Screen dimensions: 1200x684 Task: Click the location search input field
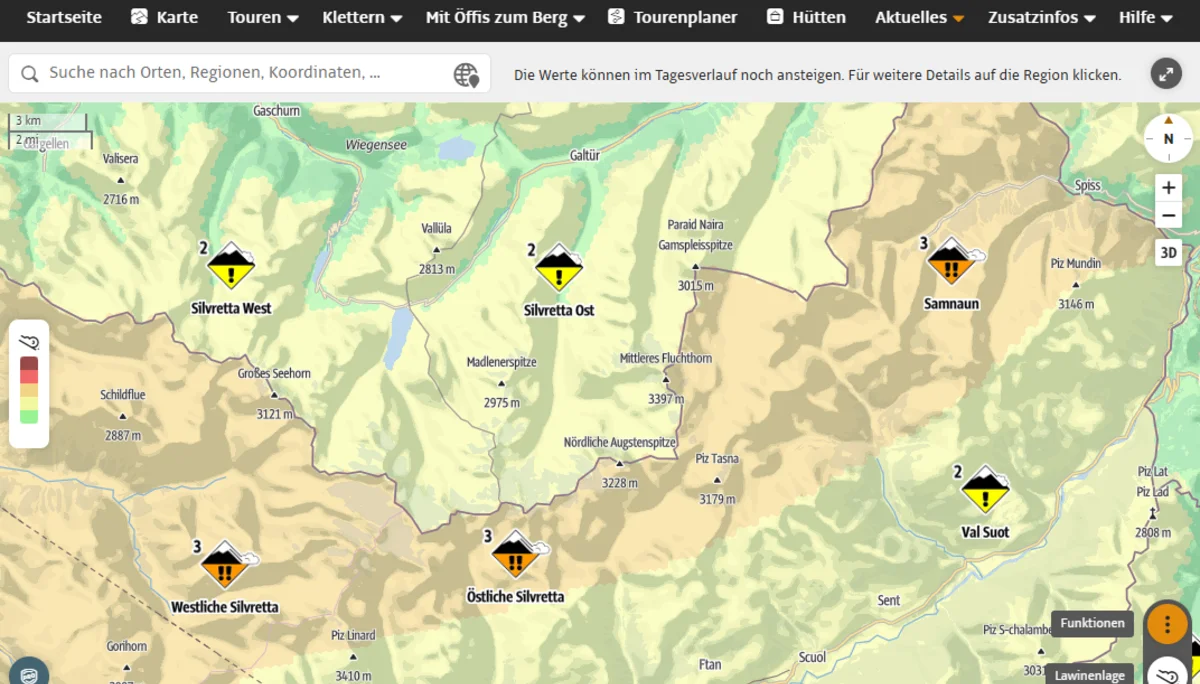[x=240, y=73]
